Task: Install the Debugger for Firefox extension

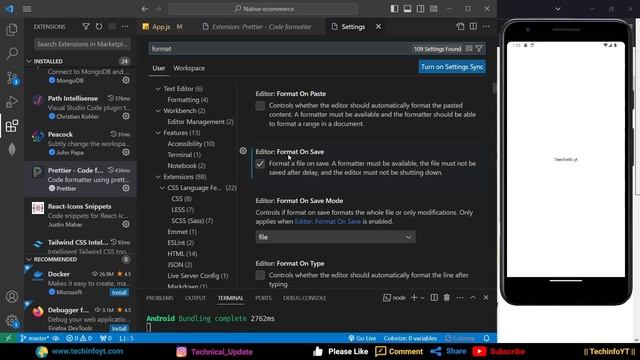Action: (119, 329)
